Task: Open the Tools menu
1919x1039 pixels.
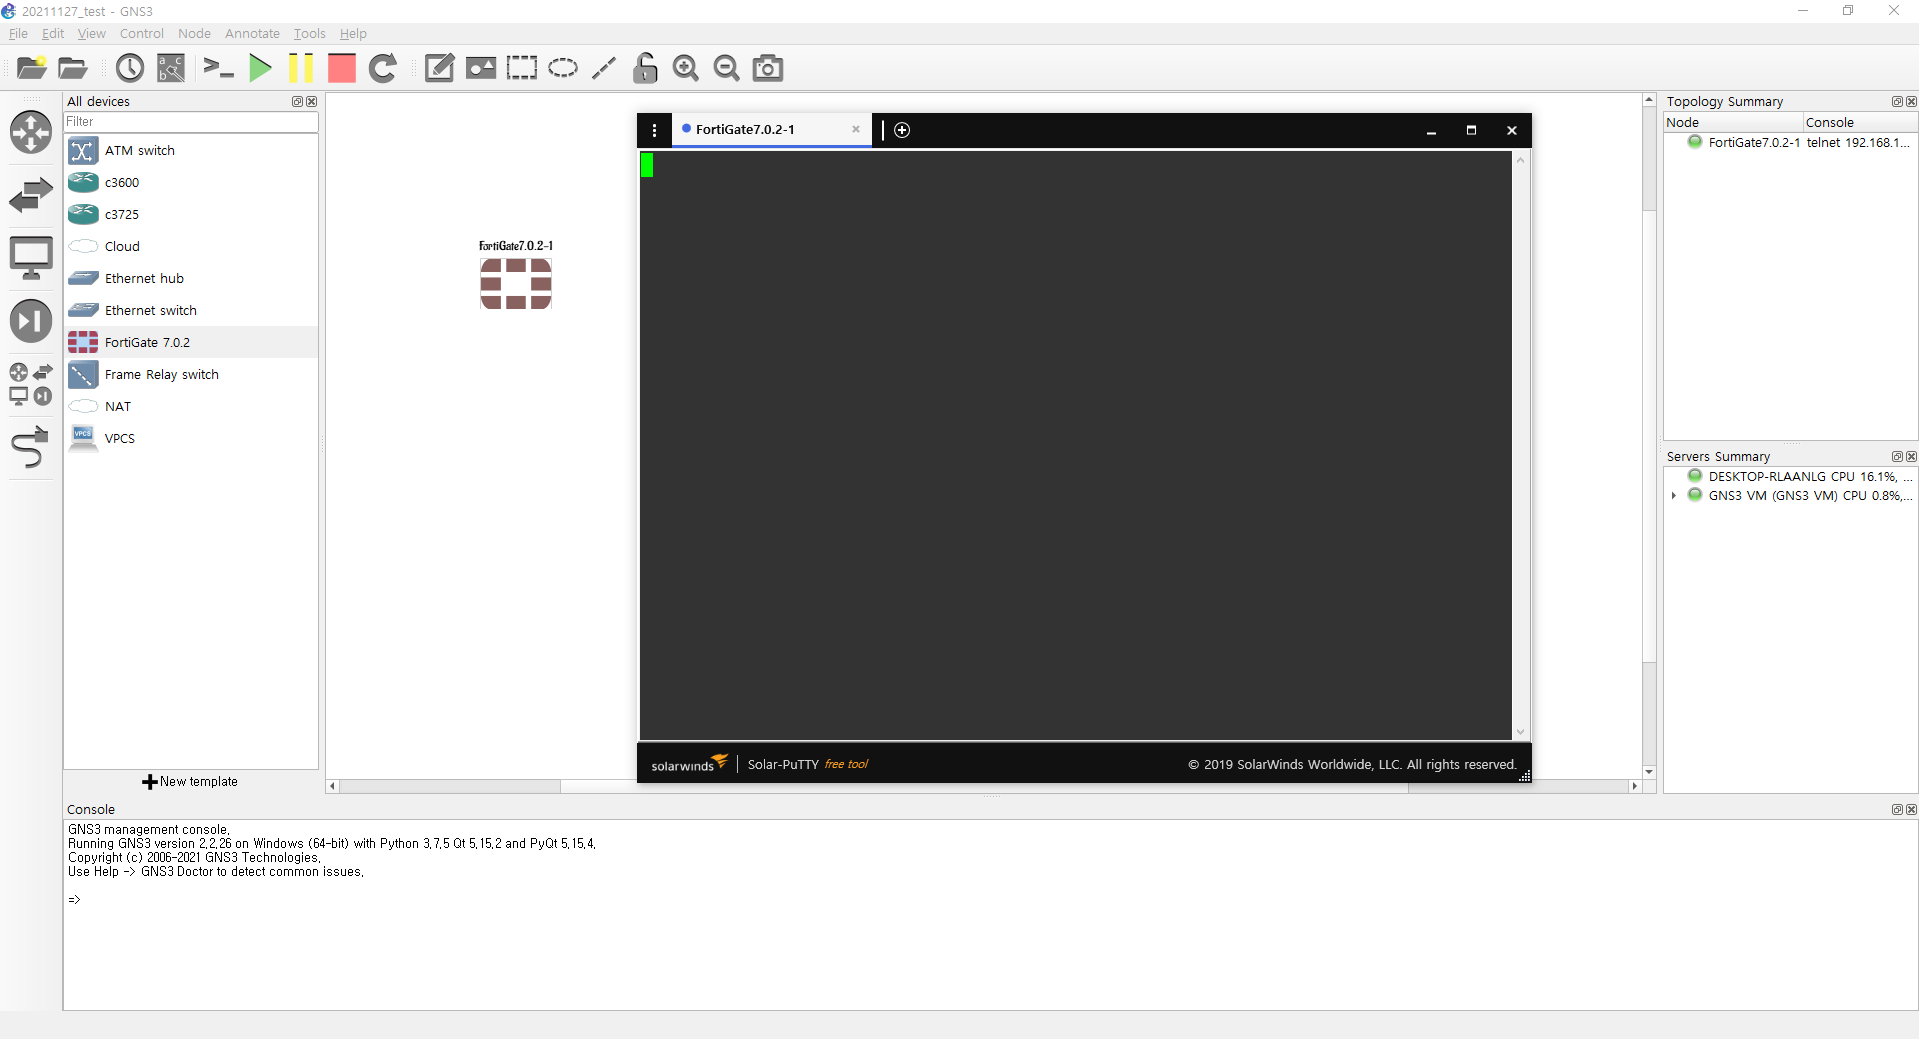Action: tap(309, 33)
